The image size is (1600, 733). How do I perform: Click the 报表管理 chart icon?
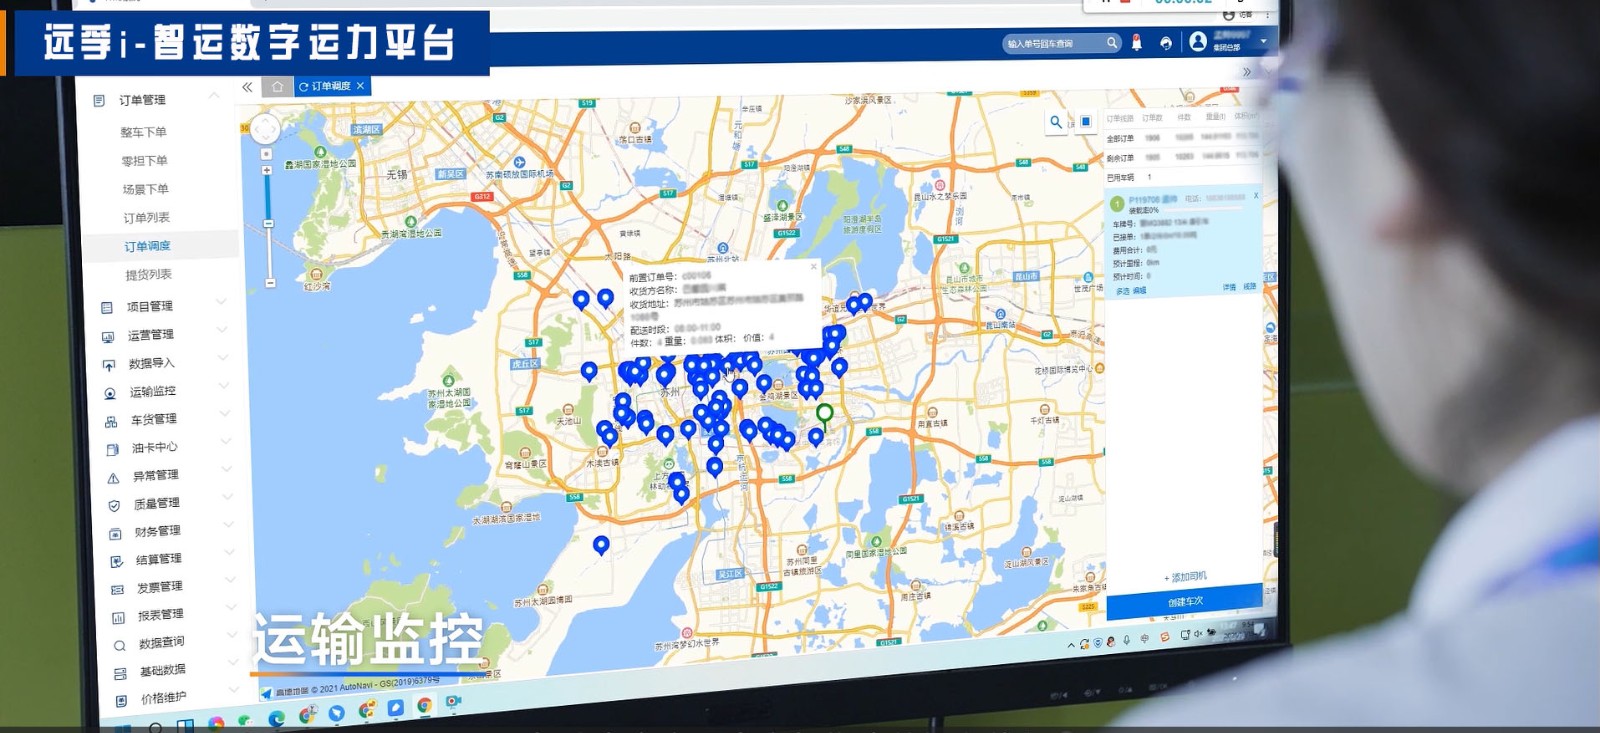118,618
